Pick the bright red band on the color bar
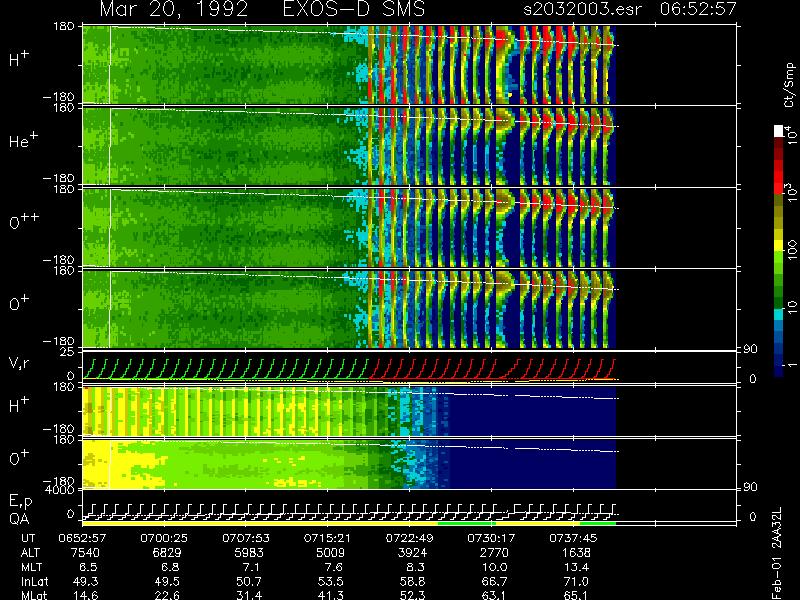This screenshot has width=800, height=600. pyautogui.click(x=779, y=177)
